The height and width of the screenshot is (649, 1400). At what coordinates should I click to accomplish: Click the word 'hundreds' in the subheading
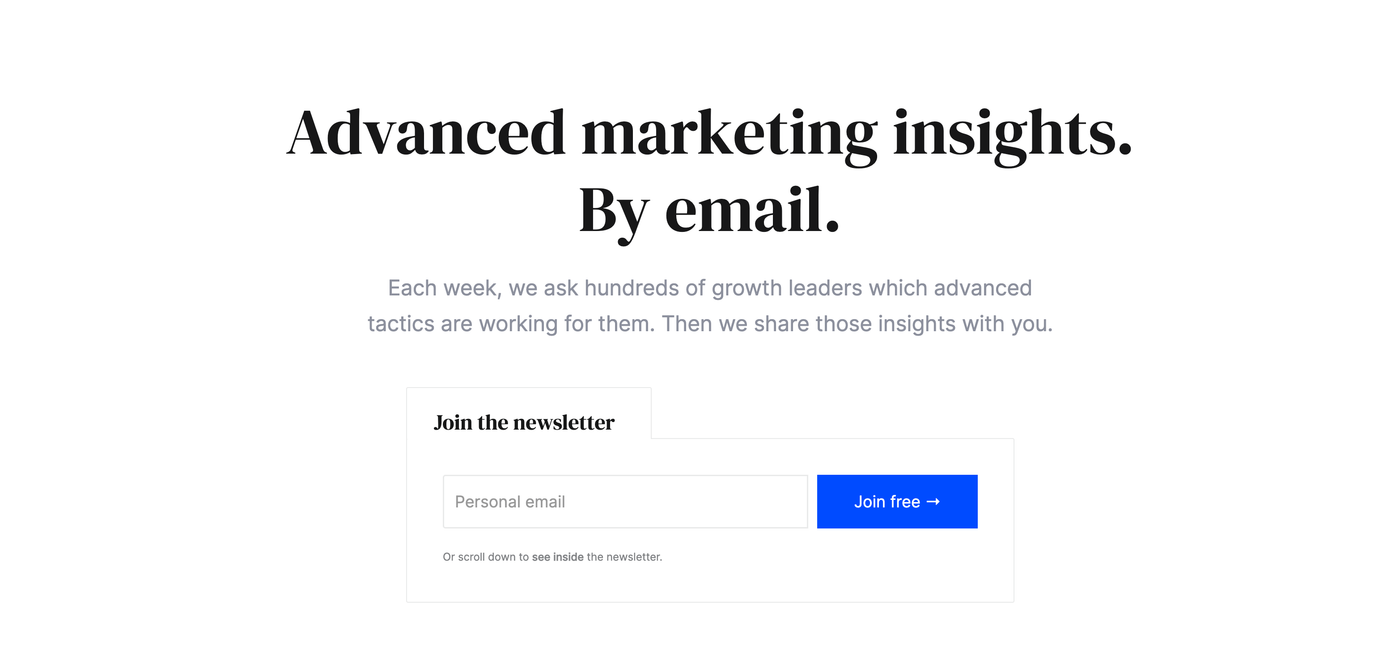tap(632, 288)
